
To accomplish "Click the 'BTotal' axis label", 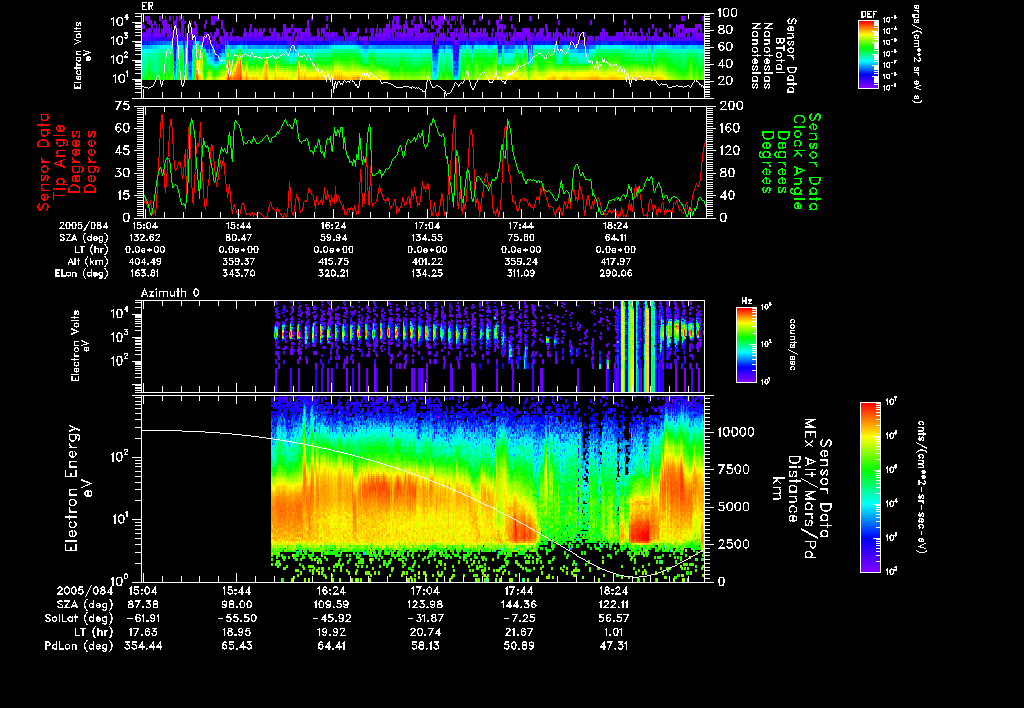I will click(x=780, y=54).
